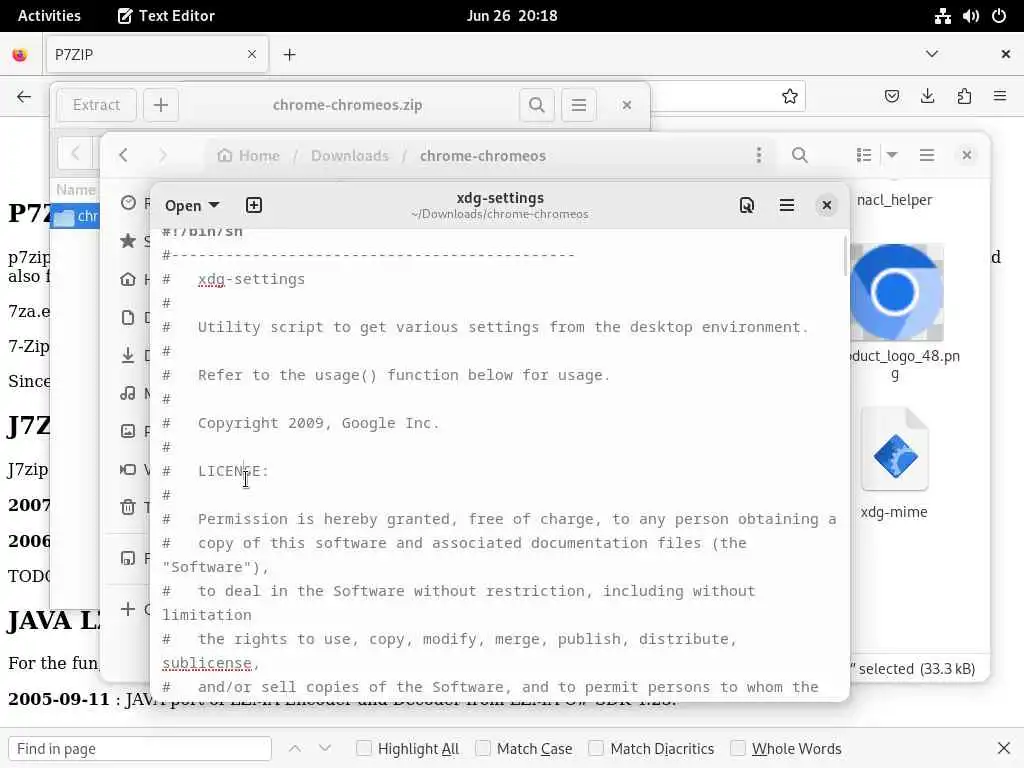1024x768 pixels.
Task: Switch to list view in Files window
Action: [x=864, y=155]
